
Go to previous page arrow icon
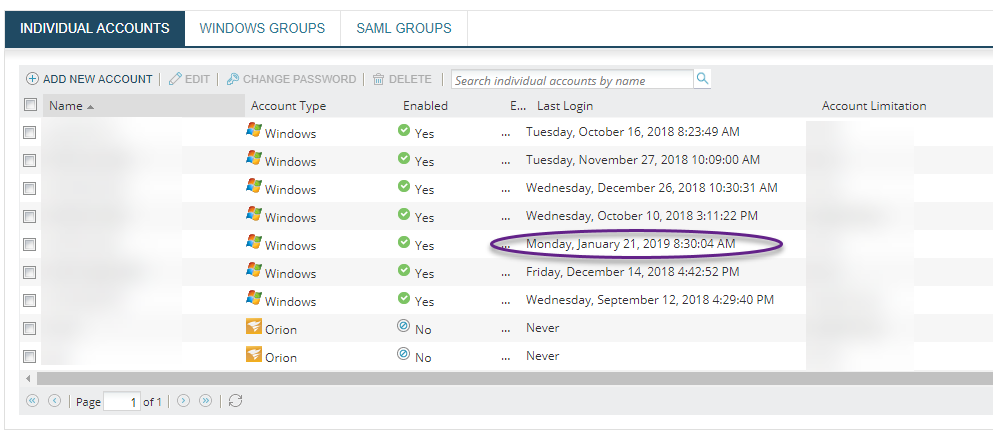pos(54,401)
